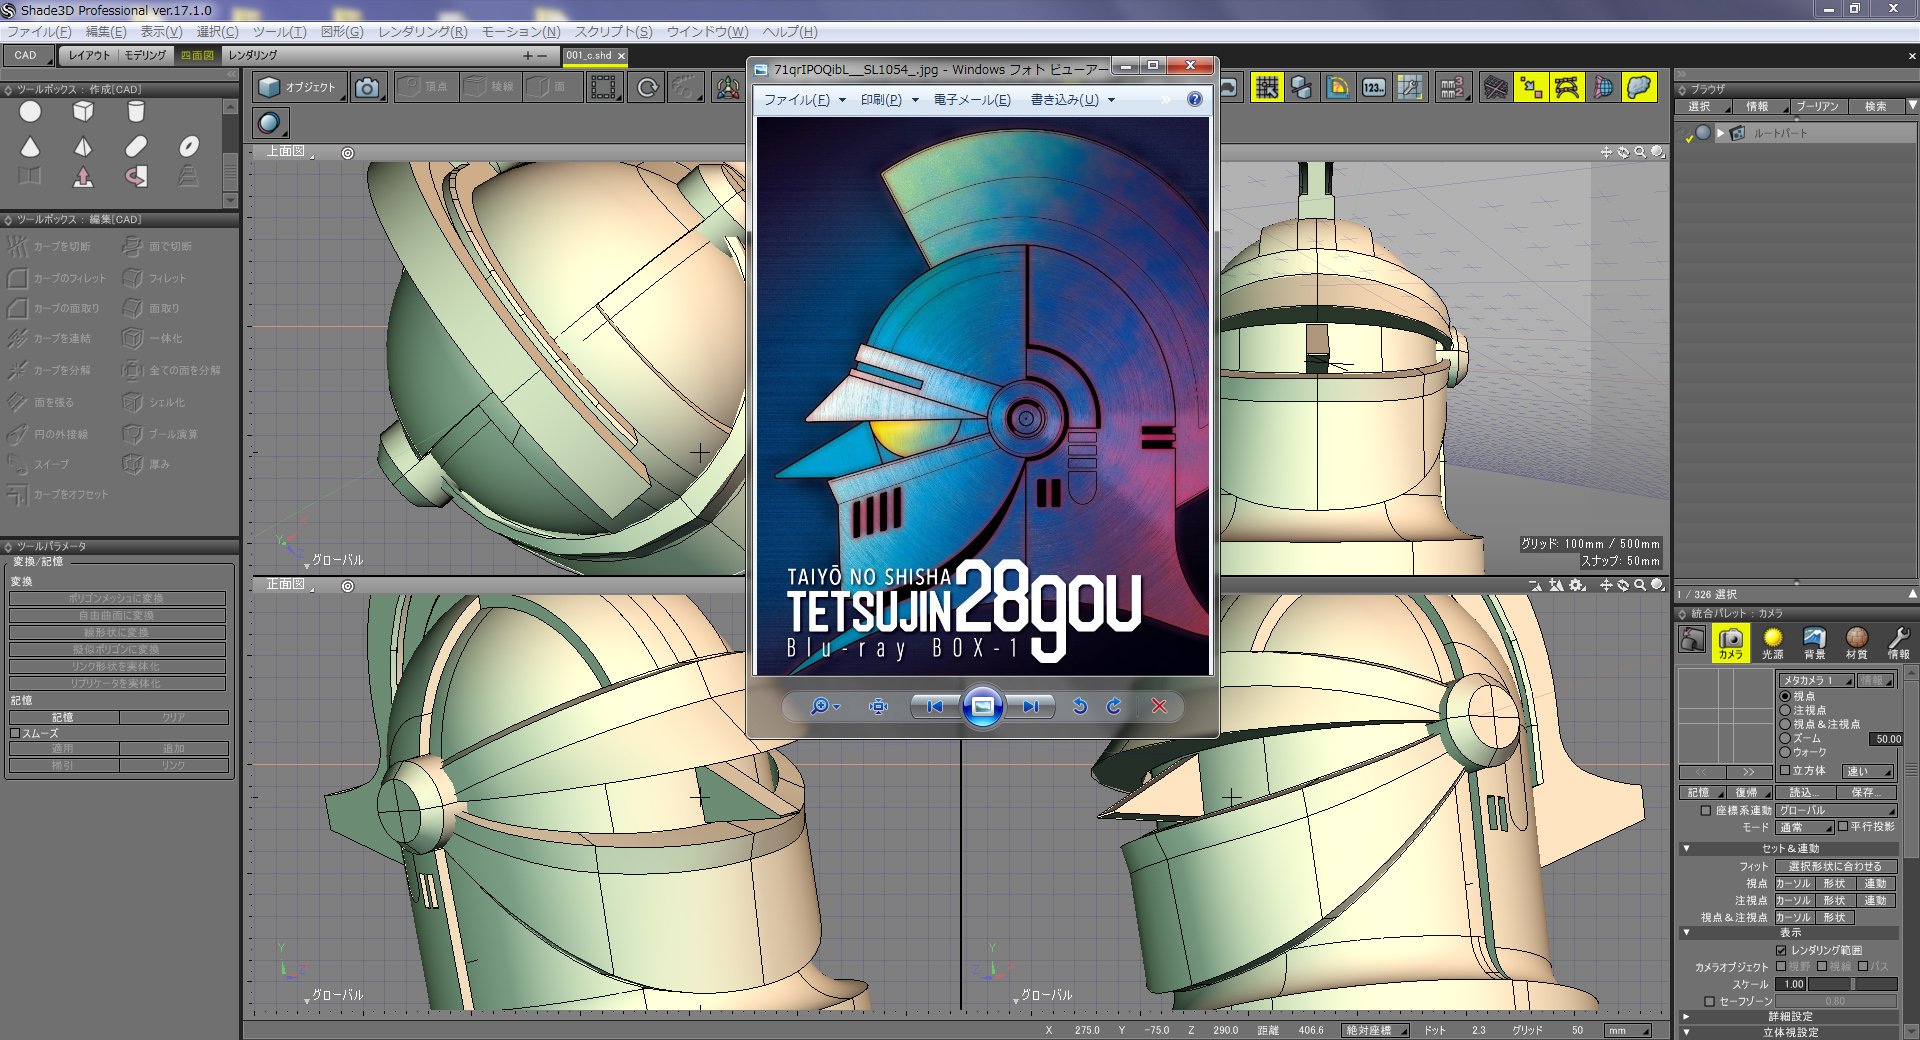This screenshot has height=1040, width=1920.
Task: Select the torus primitive tool
Action: (189, 146)
